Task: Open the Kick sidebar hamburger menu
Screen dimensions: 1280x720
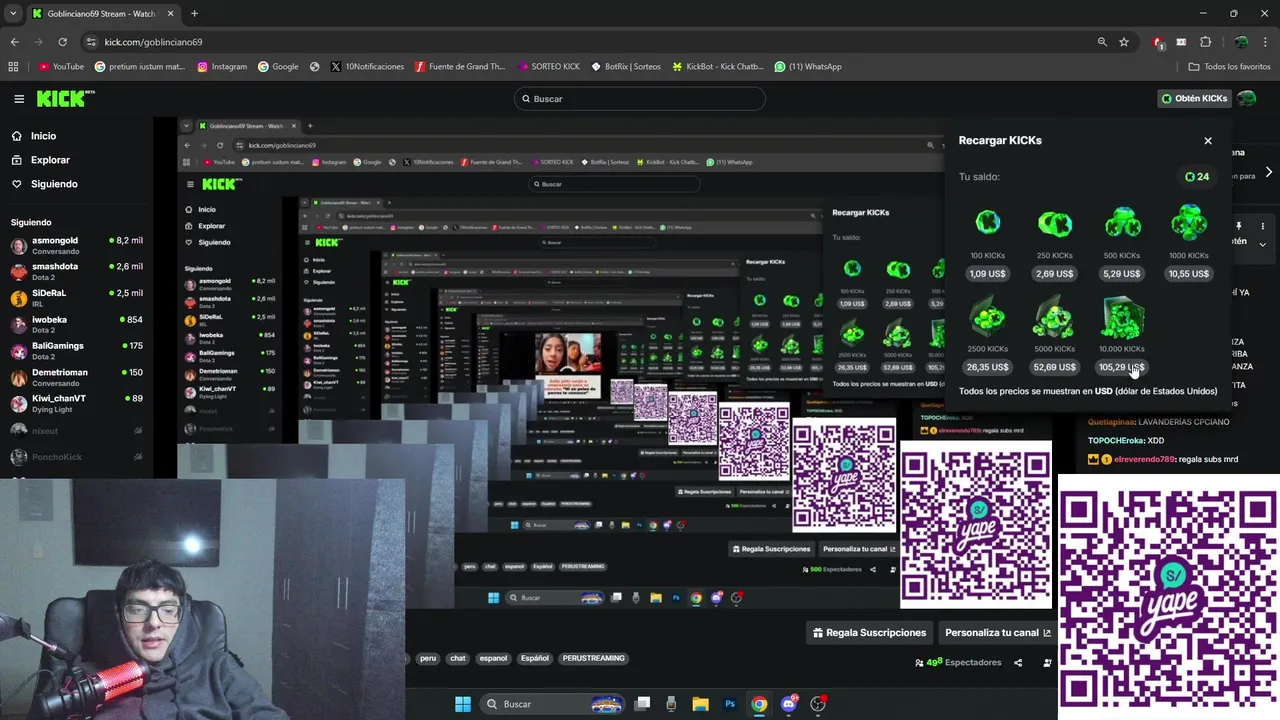Action: click(19, 99)
